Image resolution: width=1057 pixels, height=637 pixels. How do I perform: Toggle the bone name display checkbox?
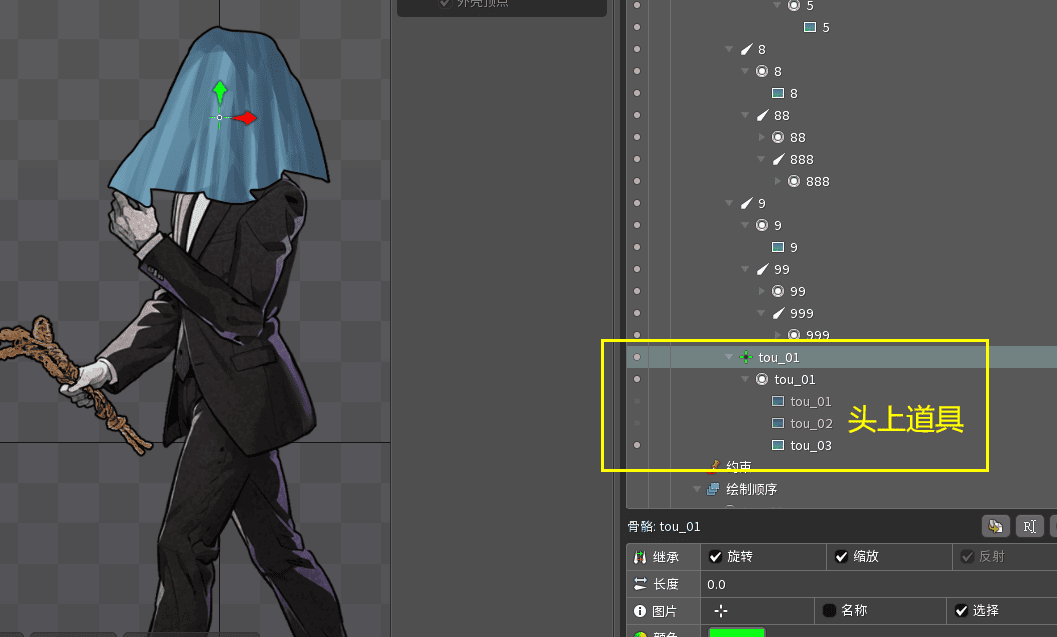pos(829,610)
